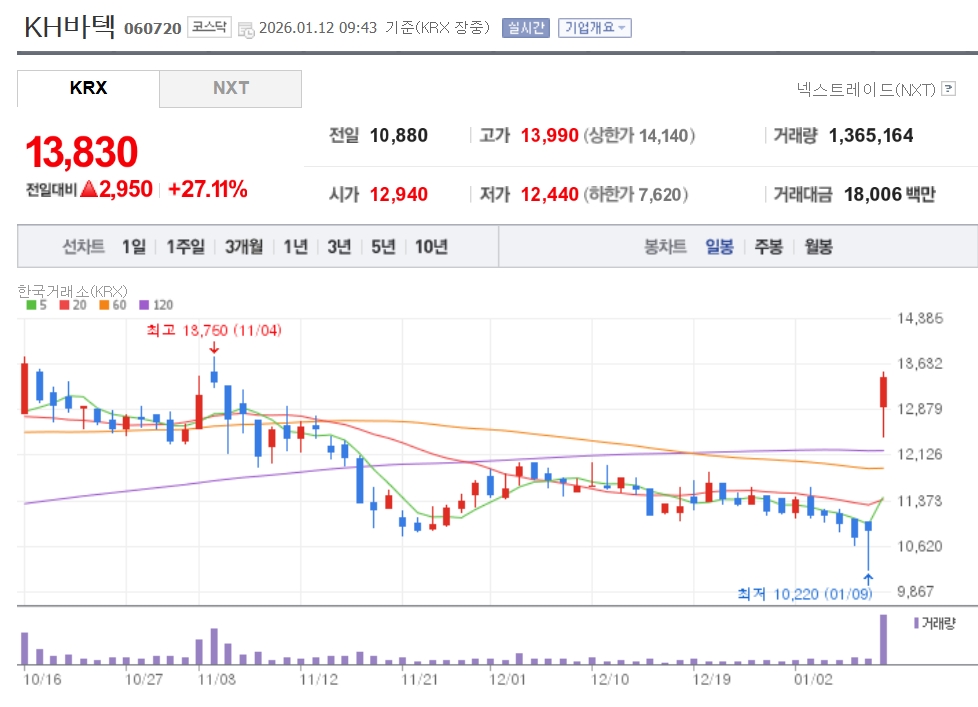
Task: Click the 실시간 realtime badge
Action: [x=526, y=27]
